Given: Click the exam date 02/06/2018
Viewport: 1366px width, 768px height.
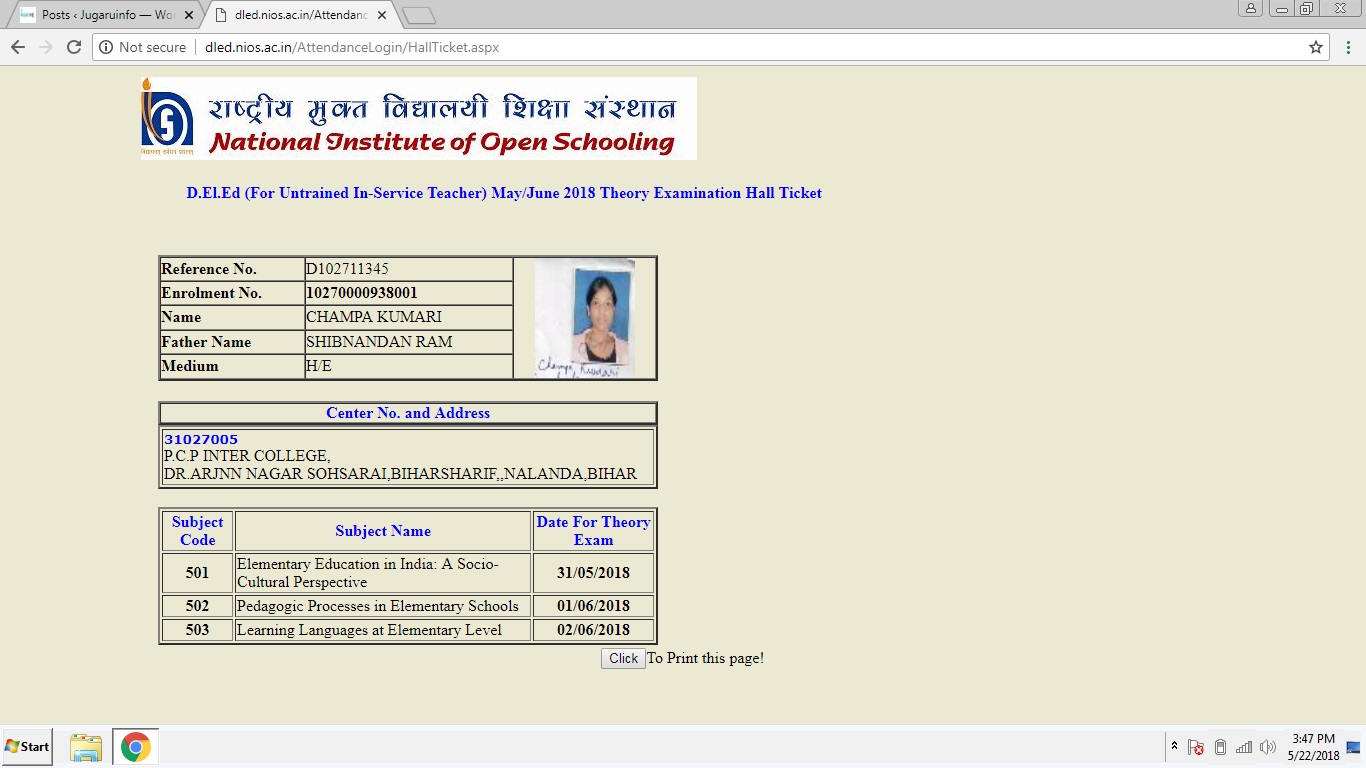Looking at the screenshot, I should (593, 630).
